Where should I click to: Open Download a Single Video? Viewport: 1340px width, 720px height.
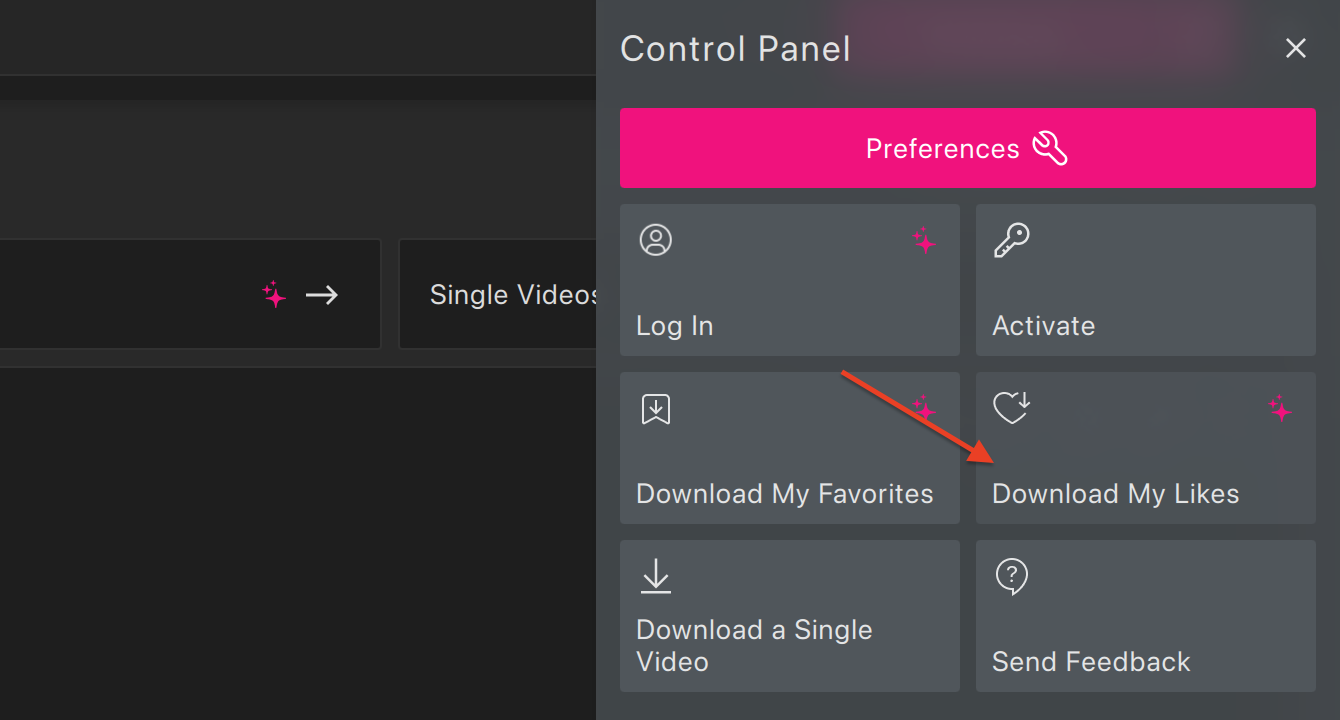[x=789, y=616]
